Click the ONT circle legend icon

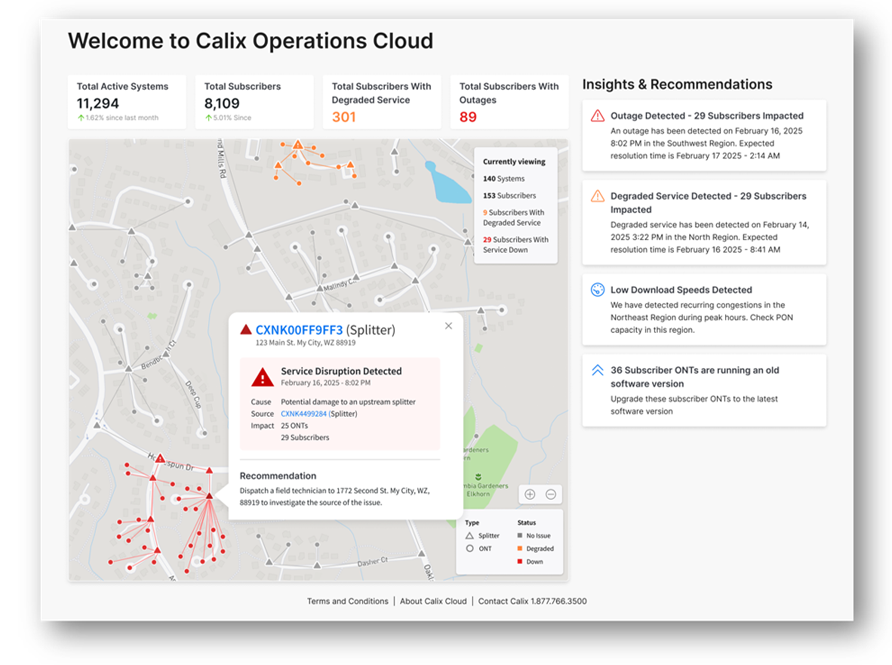469,548
